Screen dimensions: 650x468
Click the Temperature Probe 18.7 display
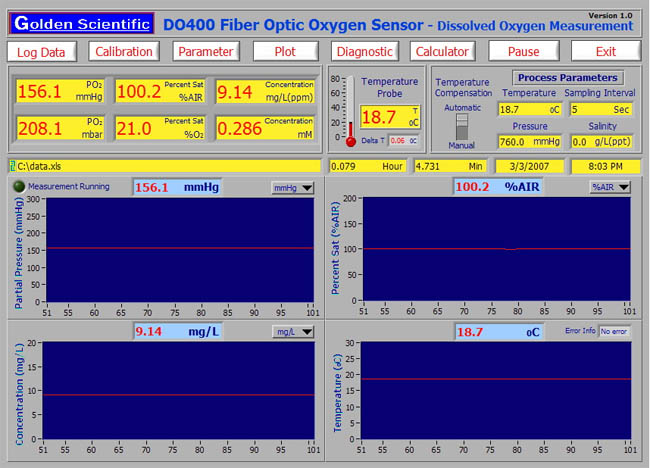[x=390, y=116]
